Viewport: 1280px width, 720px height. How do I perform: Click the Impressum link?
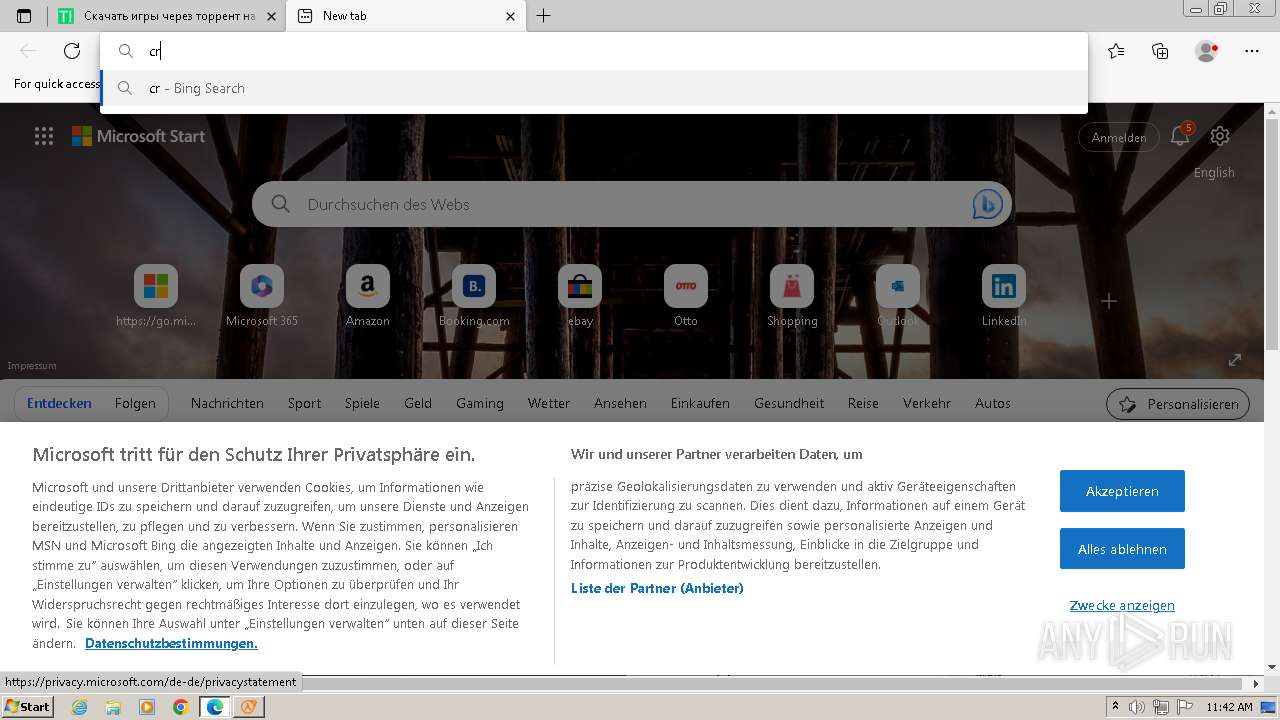click(x=32, y=366)
